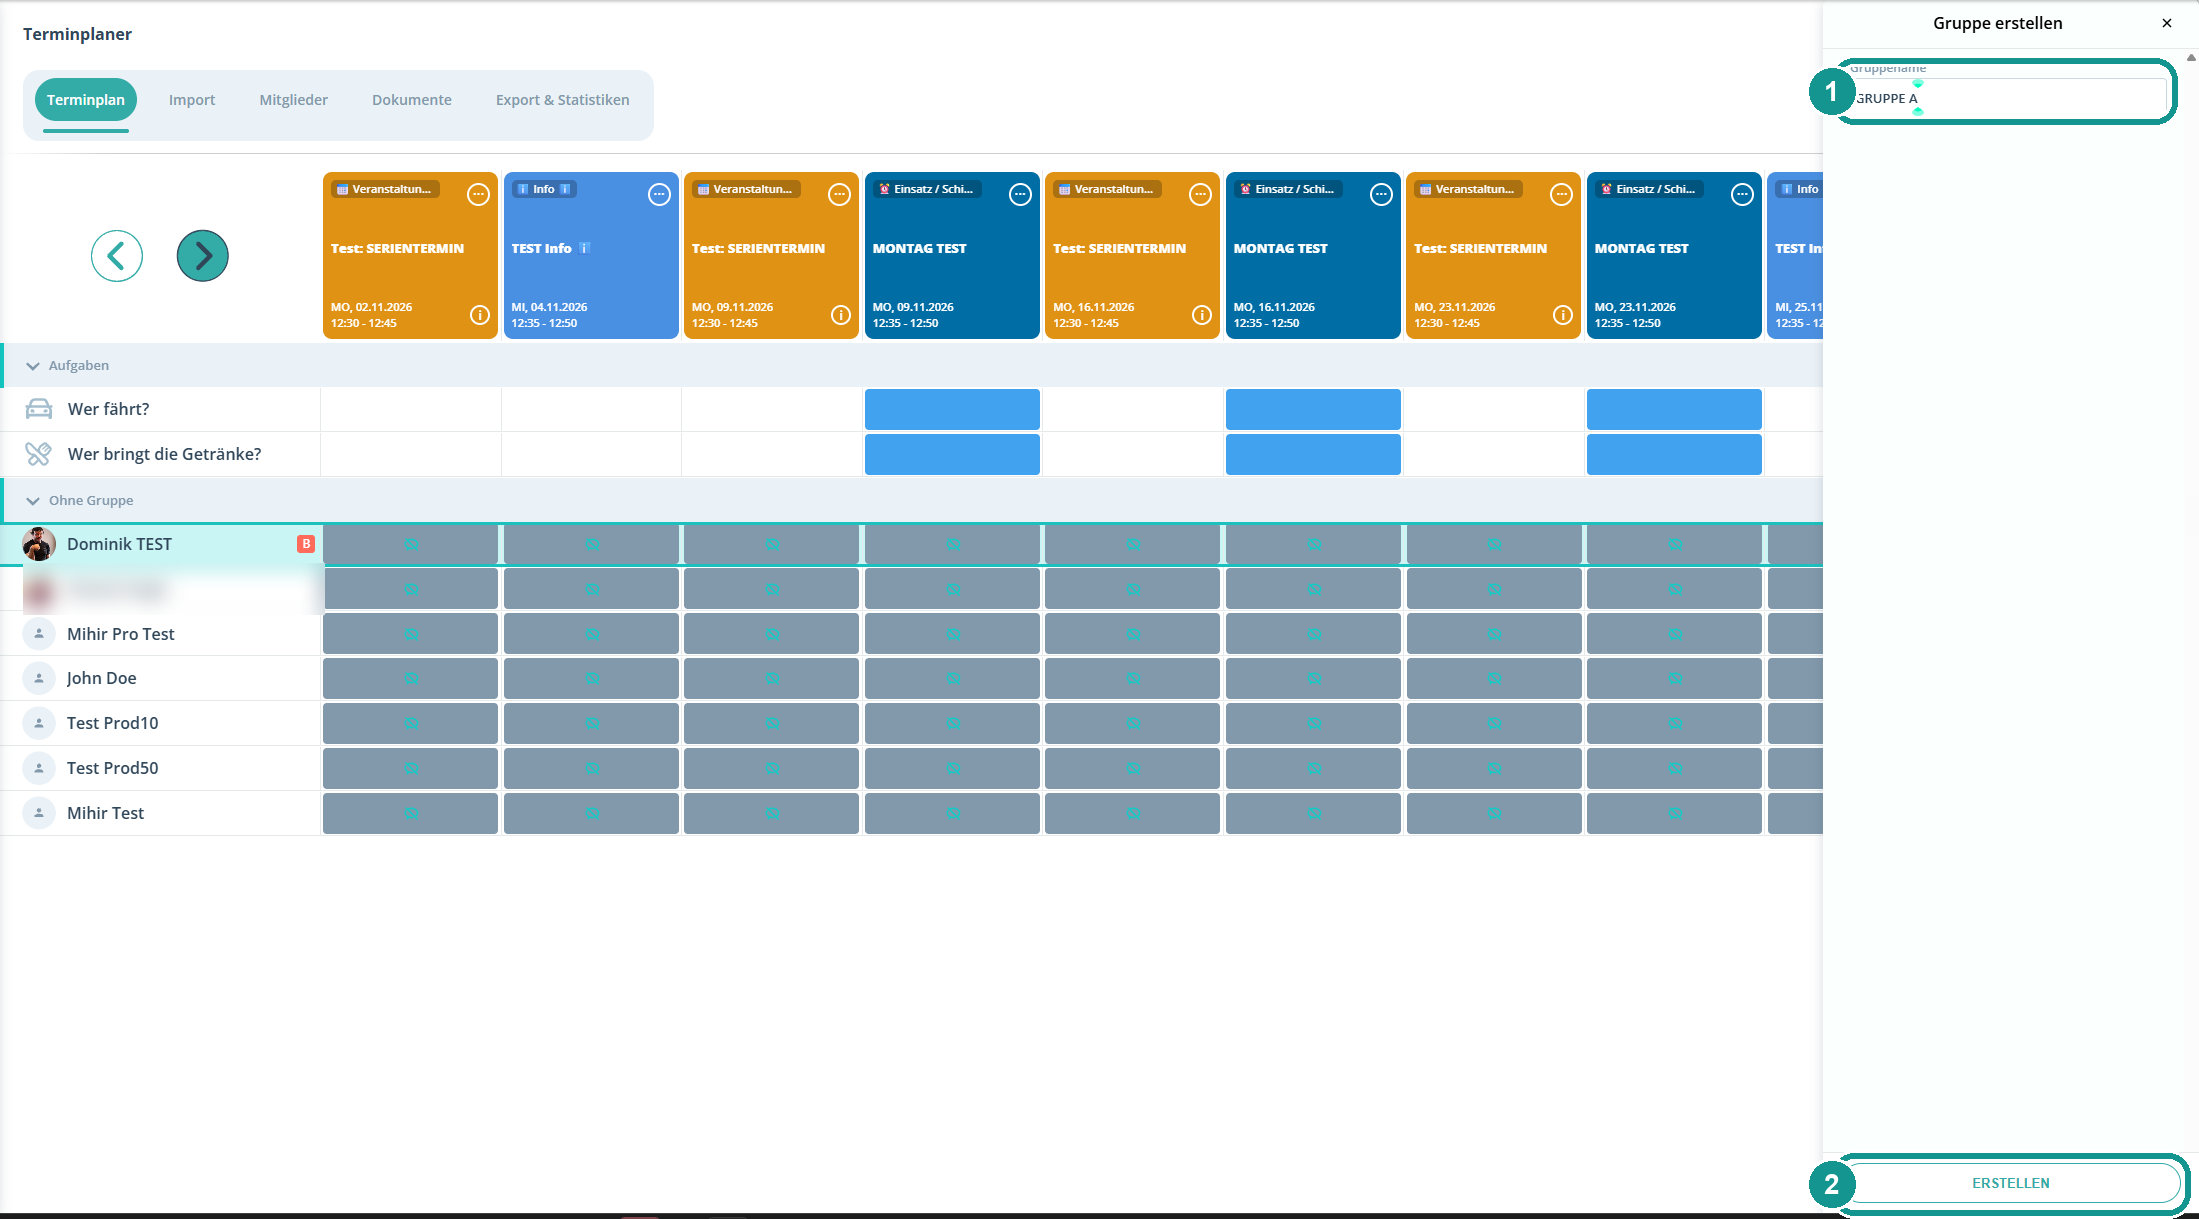This screenshot has height=1219, width=2199.
Task: Open the Test: SERIENTERMIN card dated 02.11.2026
Action: point(411,256)
